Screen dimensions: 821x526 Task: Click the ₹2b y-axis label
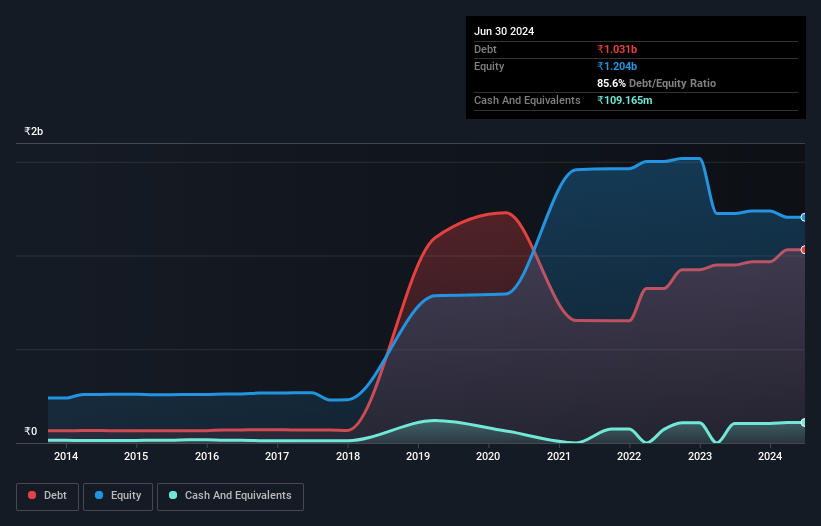click(x=34, y=131)
